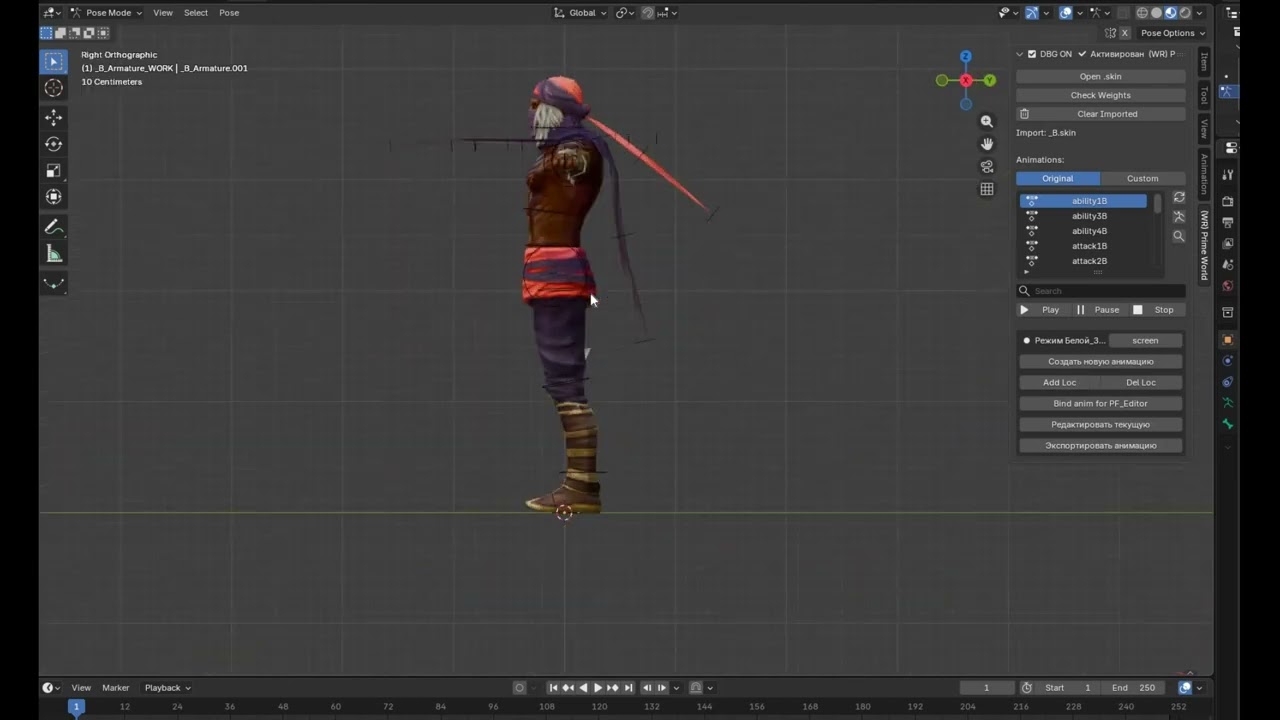Click the timeline play forward button
This screenshot has width=1280, height=720.
click(x=598, y=688)
